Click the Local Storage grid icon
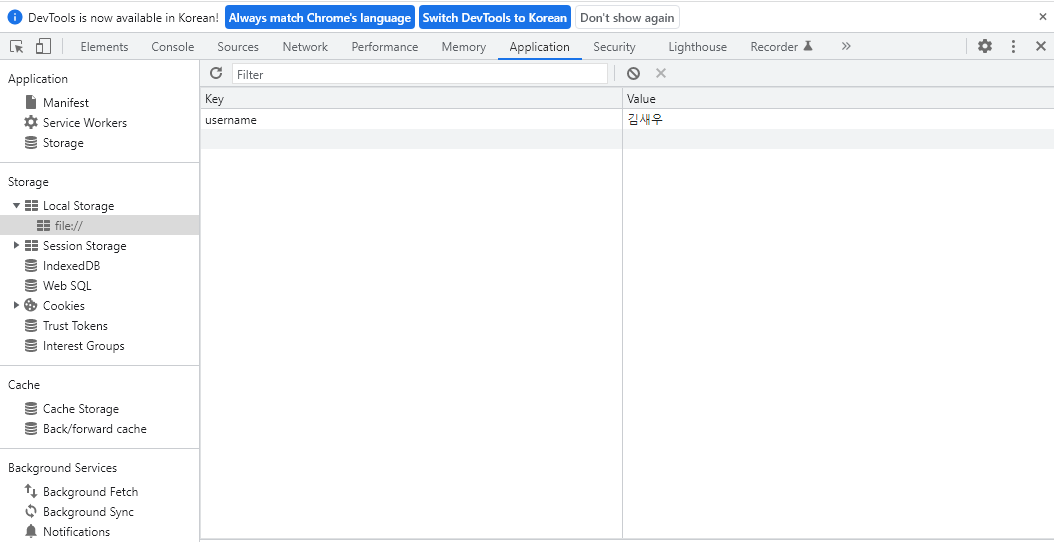Viewport: 1054px width, 542px height. tap(31, 206)
